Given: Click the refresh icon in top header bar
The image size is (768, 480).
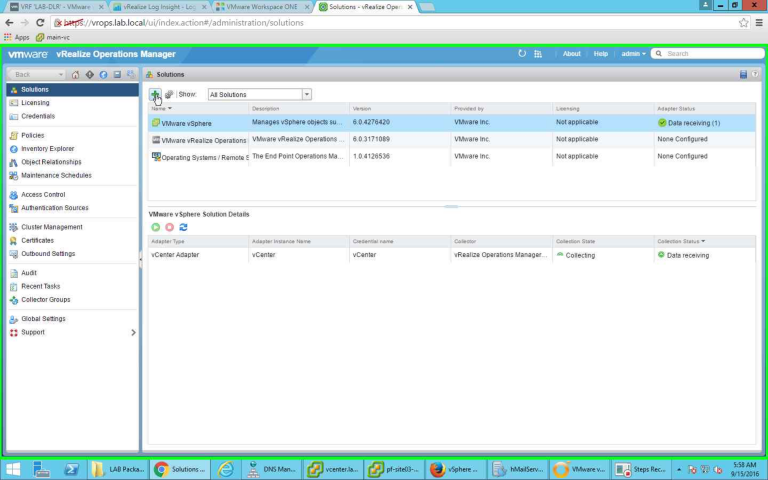Looking at the screenshot, I should coord(522,53).
